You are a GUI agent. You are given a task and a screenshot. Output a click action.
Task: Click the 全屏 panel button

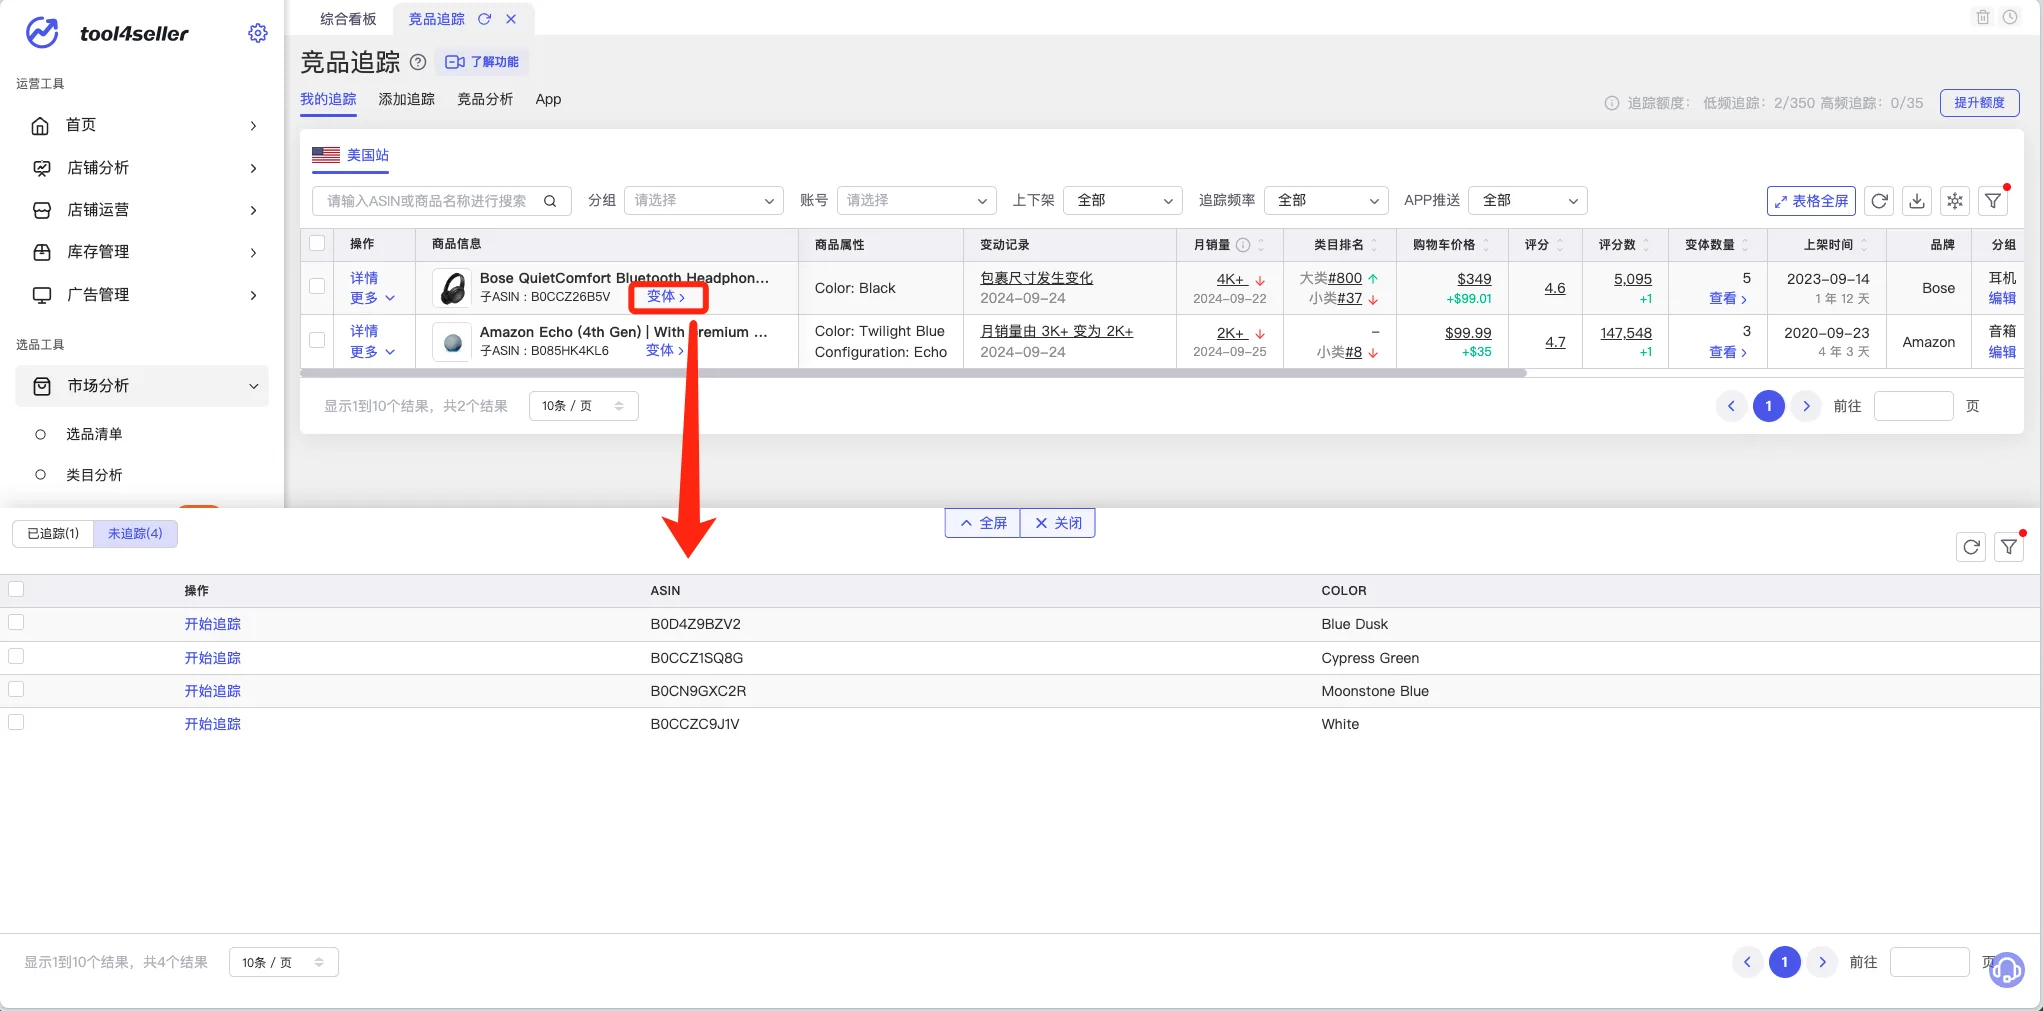(x=983, y=523)
